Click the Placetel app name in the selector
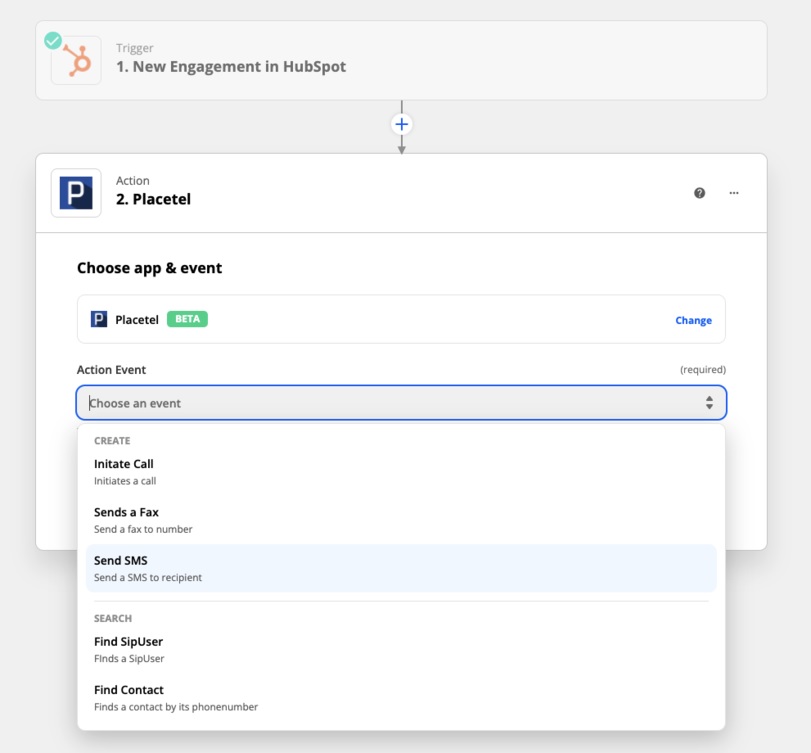 point(137,320)
